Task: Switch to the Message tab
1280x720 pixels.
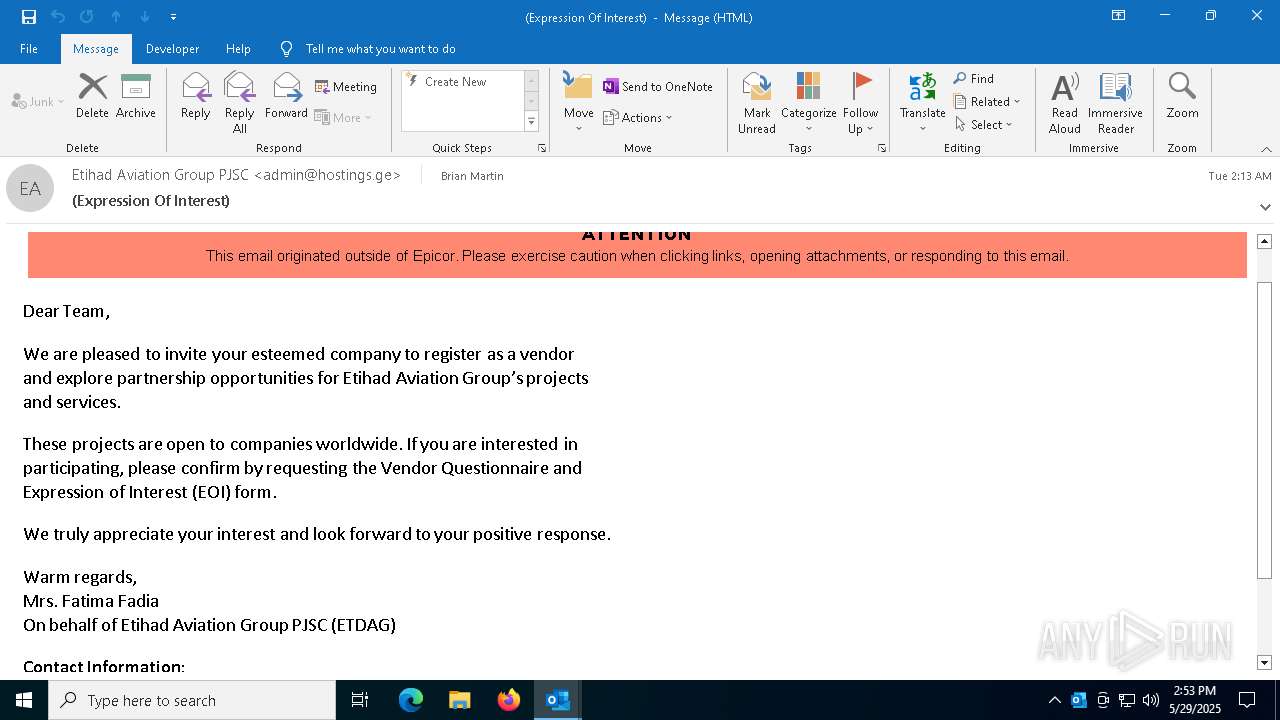Action: (x=96, y=49)
